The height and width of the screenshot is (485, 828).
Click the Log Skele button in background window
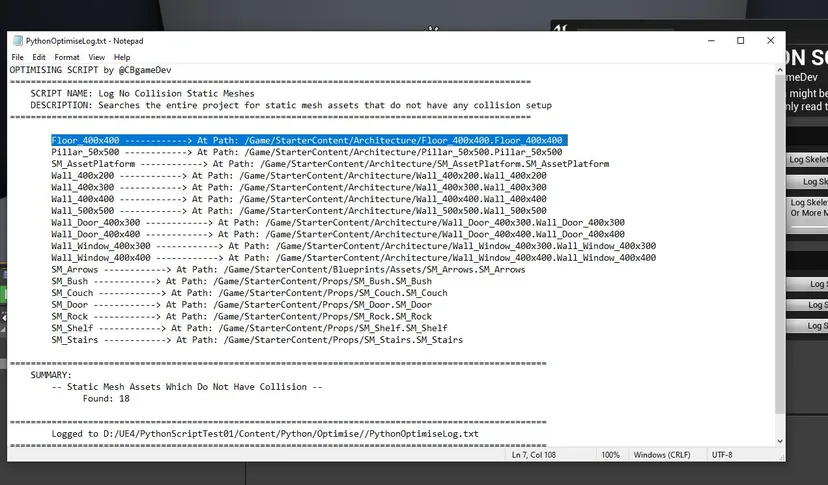(x=807, y=160)
